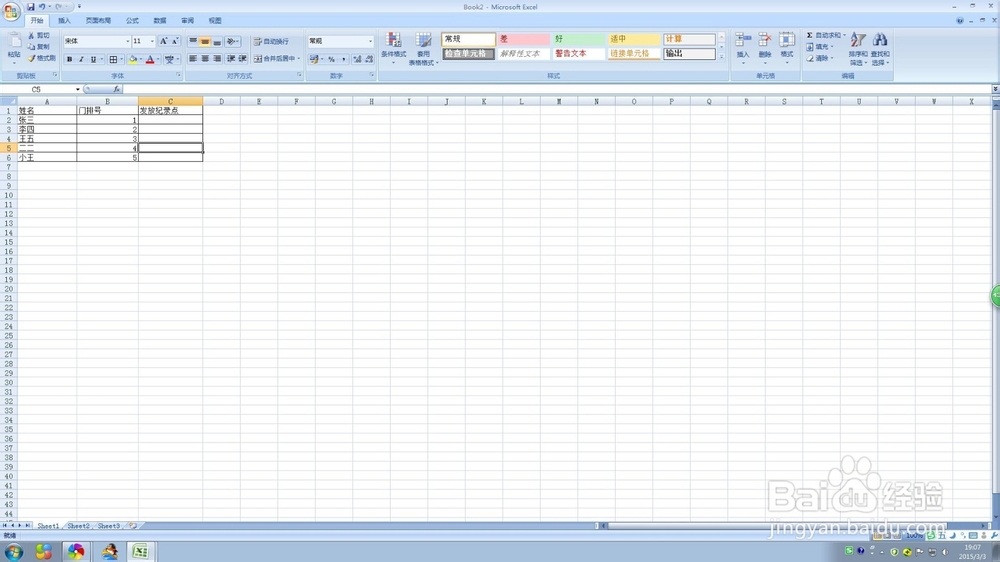Select column D header

tap(221, 101)
